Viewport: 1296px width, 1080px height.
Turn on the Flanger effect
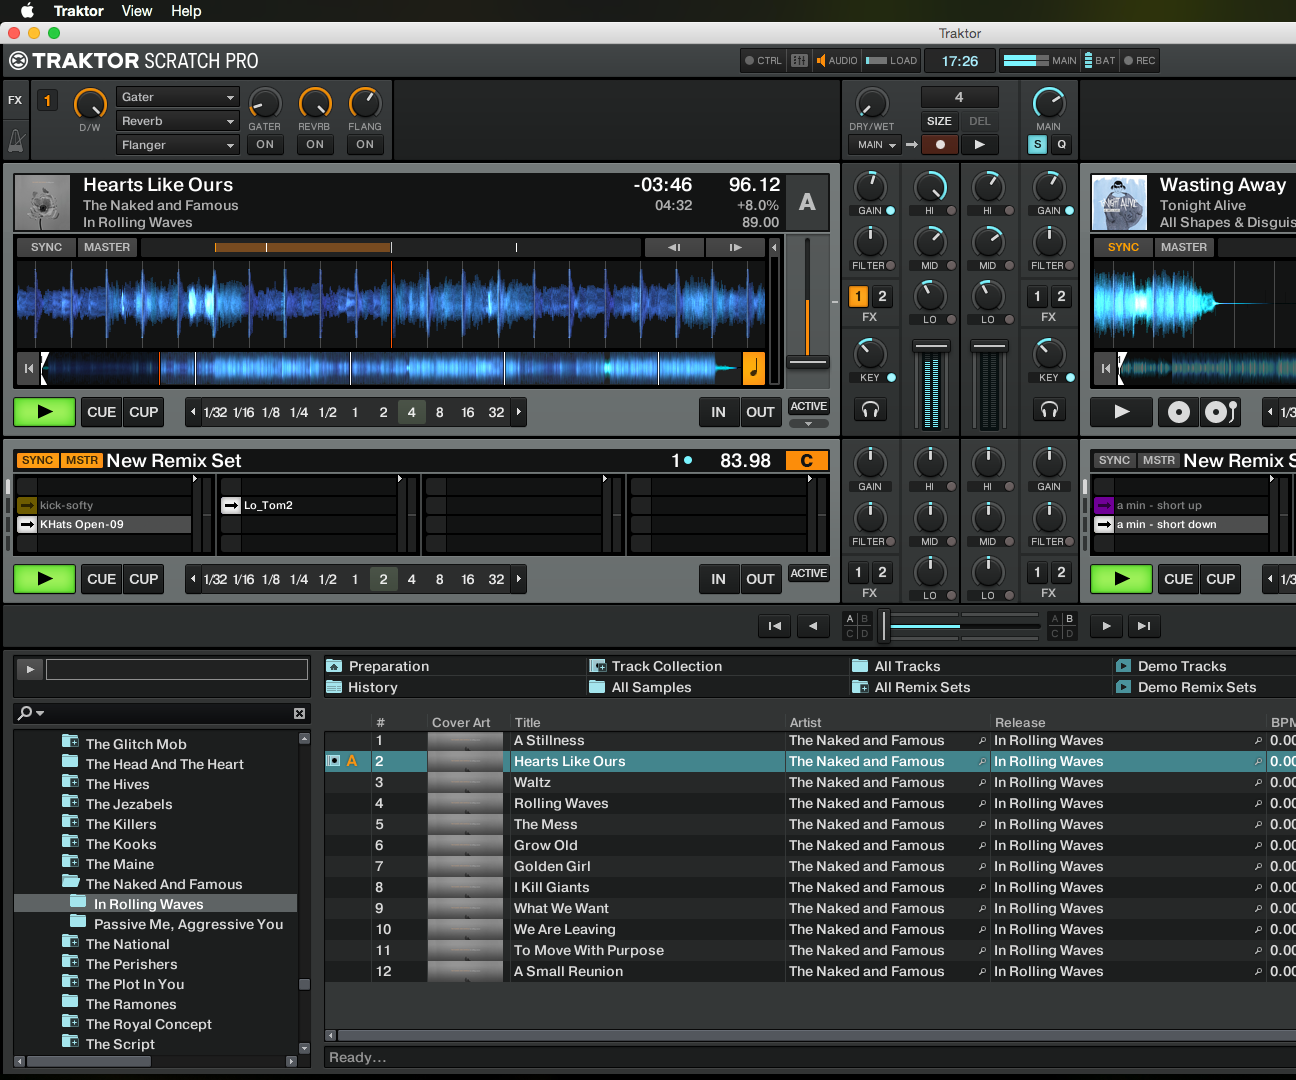tap(365, 144)
